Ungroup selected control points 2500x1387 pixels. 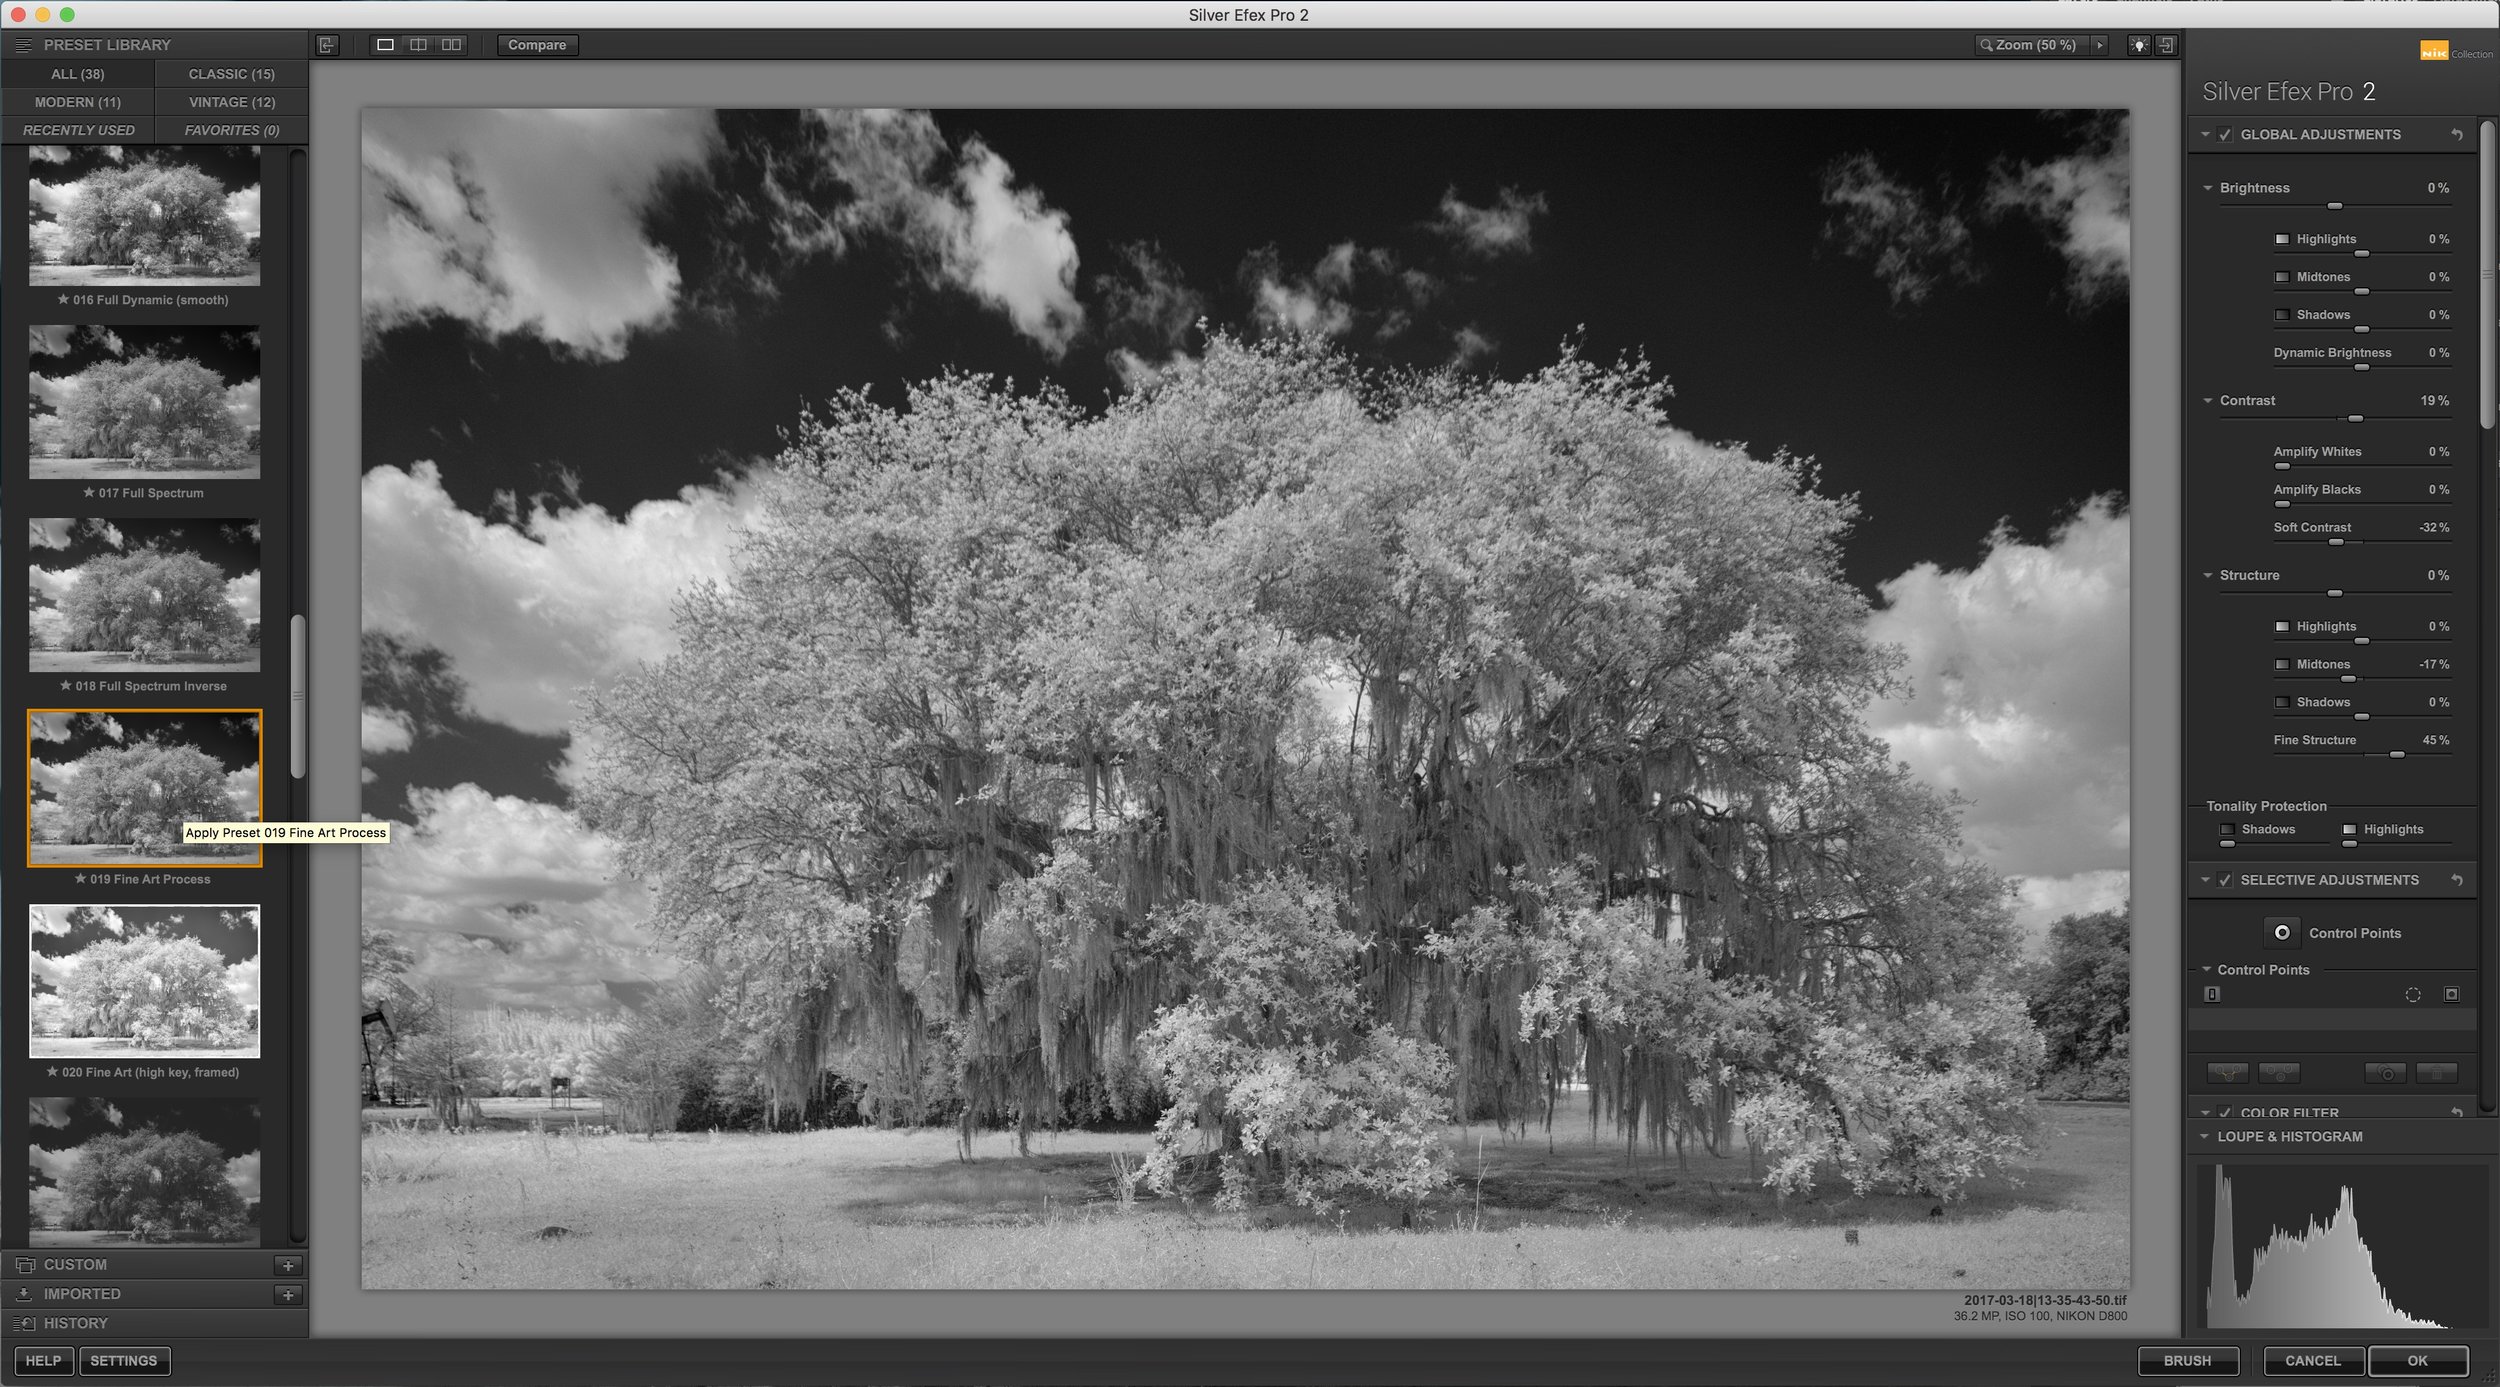click(x=2279, y=1073)
